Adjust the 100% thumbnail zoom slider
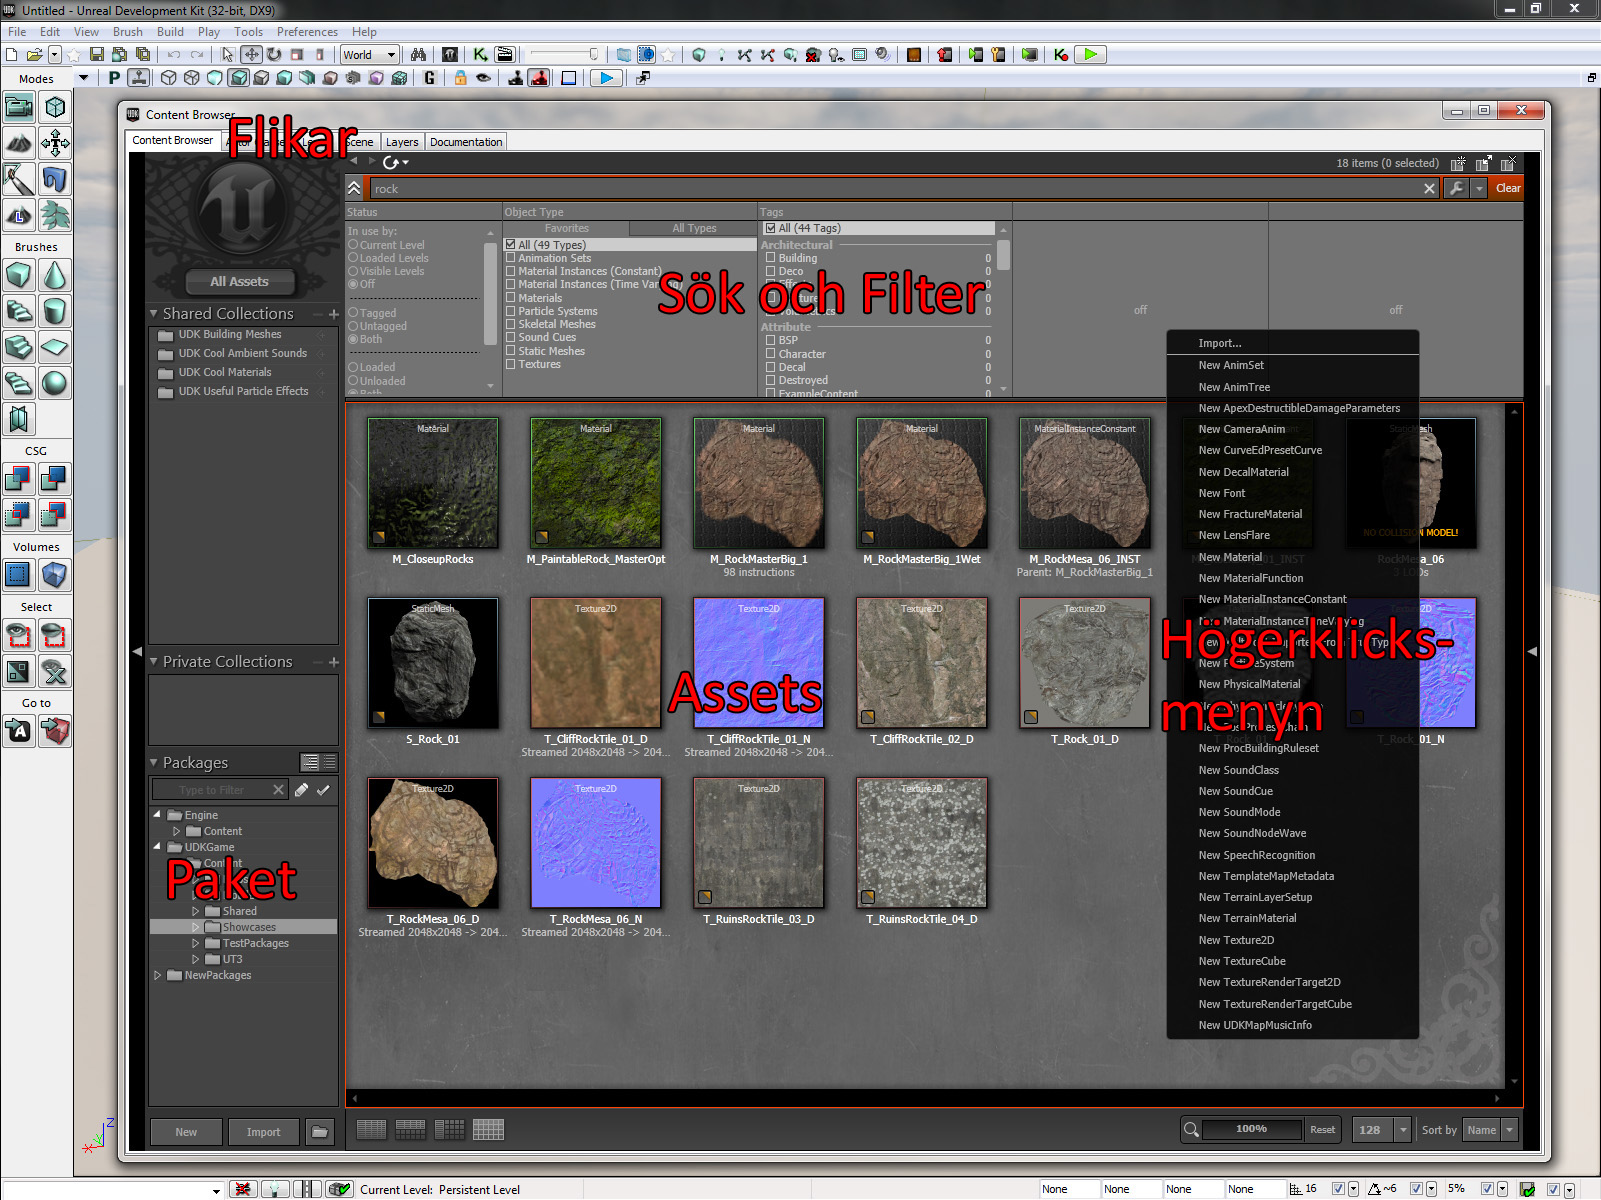 1251,1129
